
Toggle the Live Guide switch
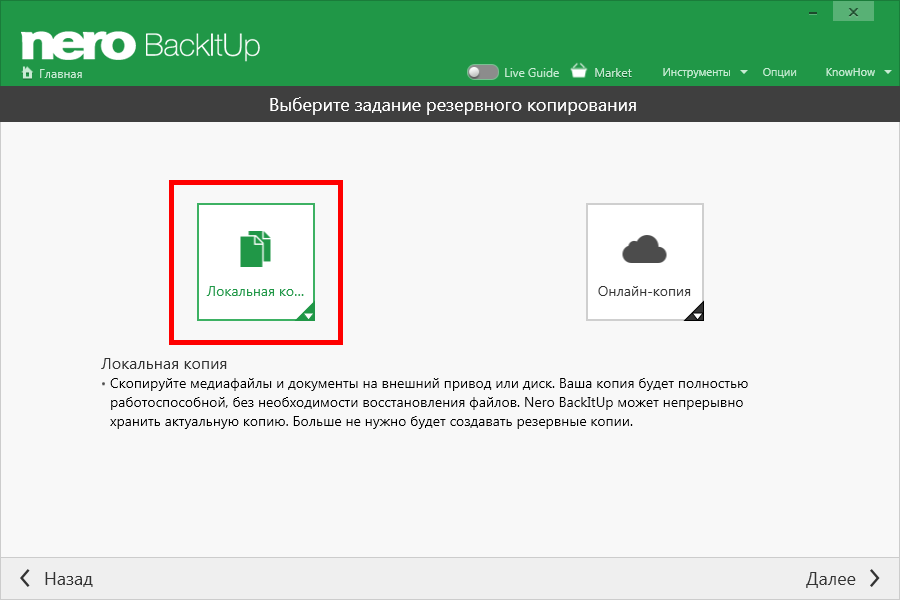point(483,72)
